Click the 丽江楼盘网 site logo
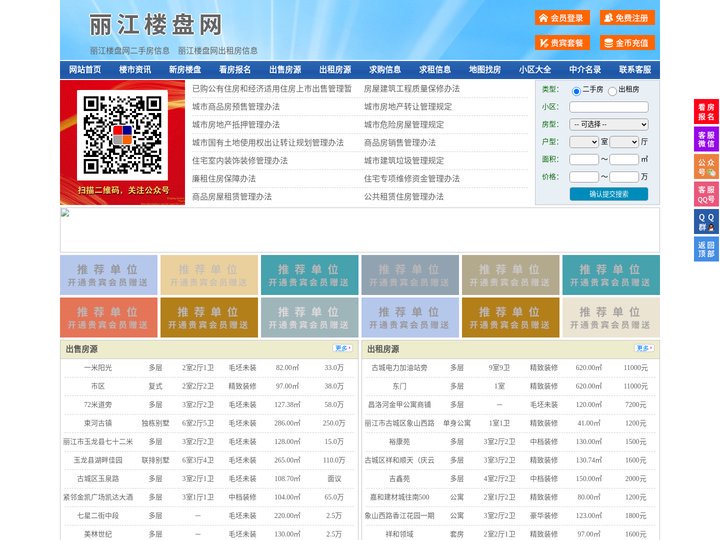720x540 pixels. pos(156,25)
